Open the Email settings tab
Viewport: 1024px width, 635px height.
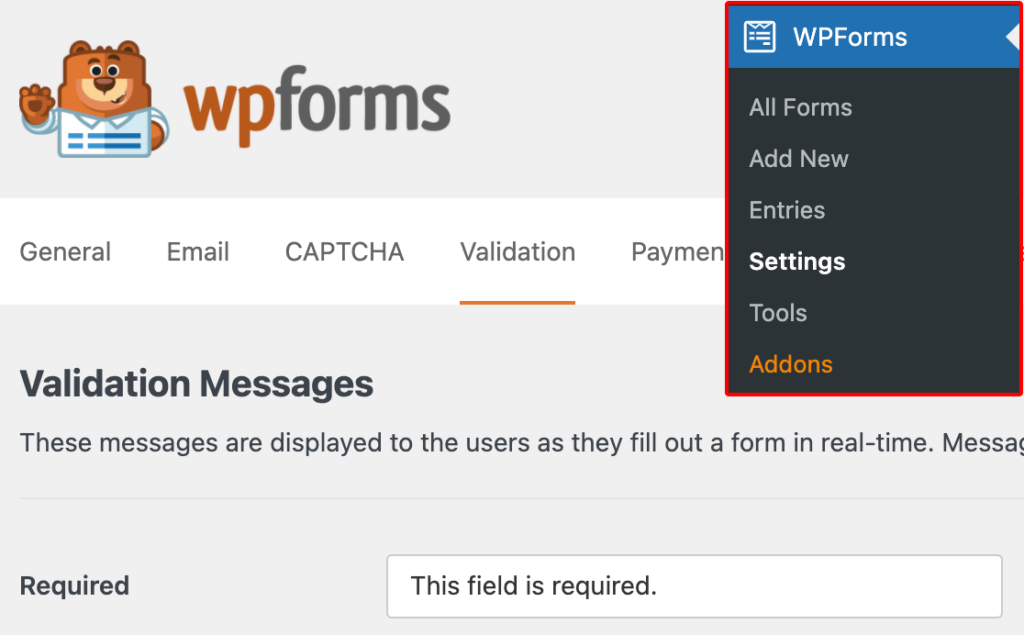pos(198,252)
